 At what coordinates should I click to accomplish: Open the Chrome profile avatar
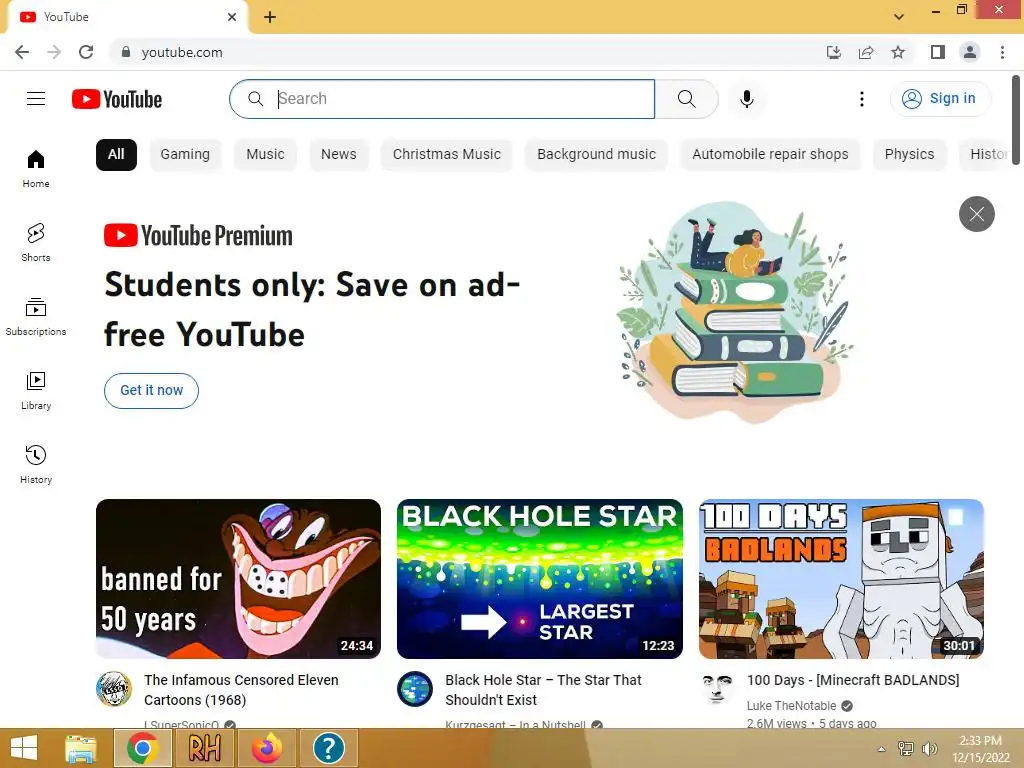[x=970, y=52]
